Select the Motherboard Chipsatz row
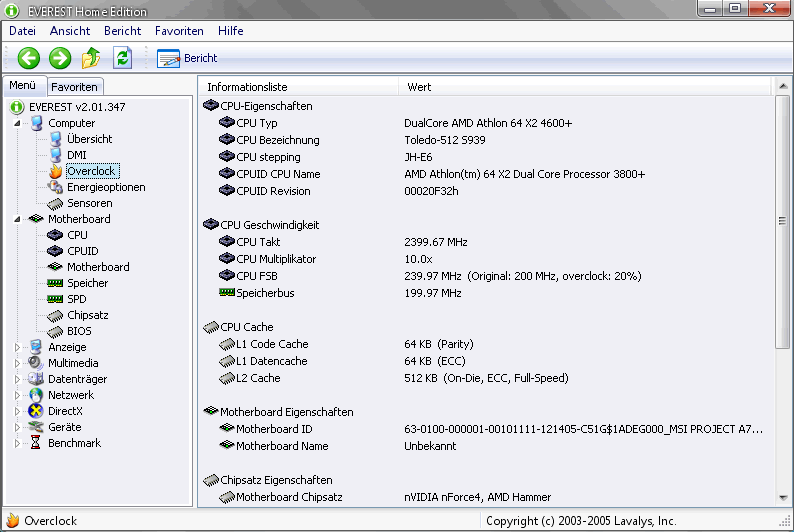This screenshot has height=532, width=794. coord(486,497)
